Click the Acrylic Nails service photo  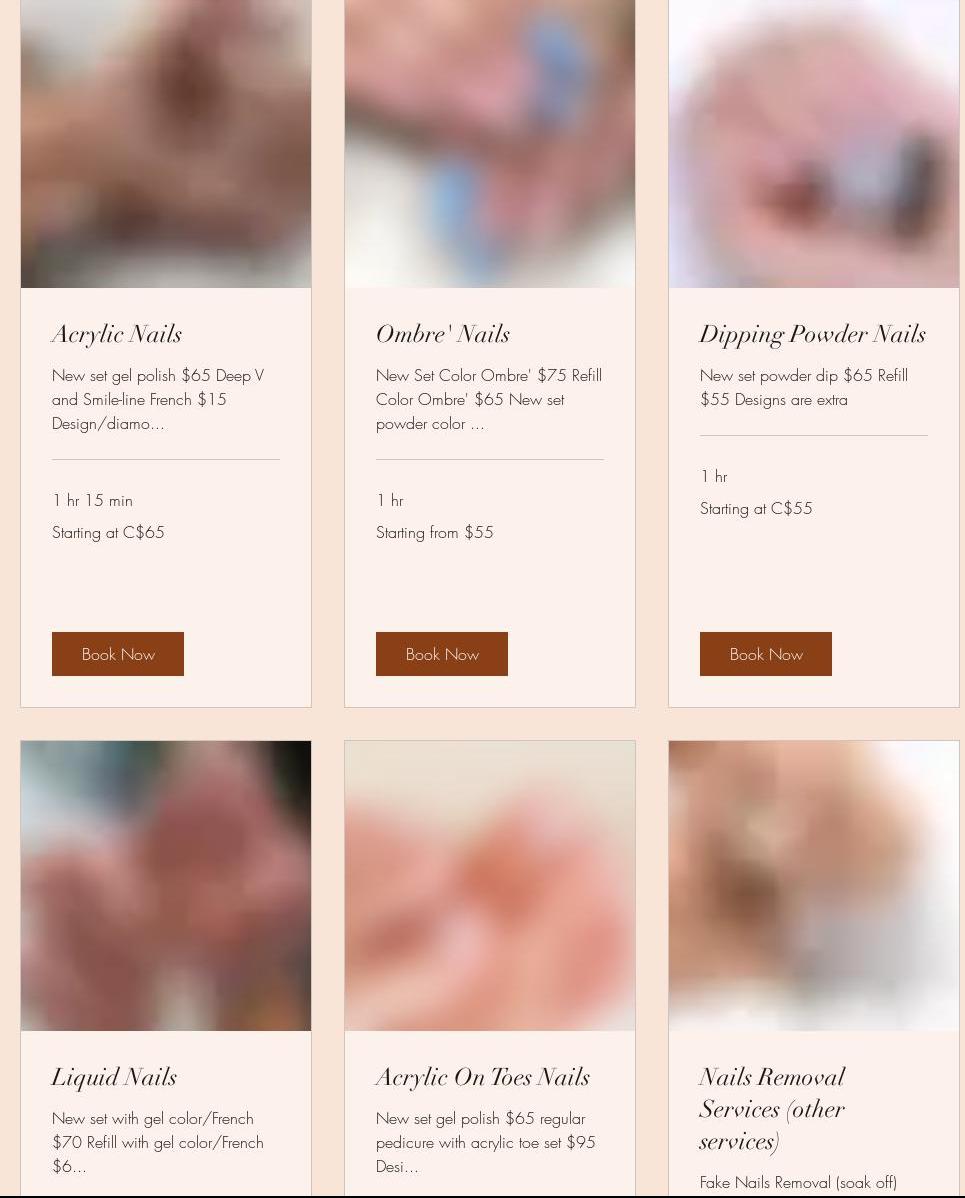[x=166, y=144]
